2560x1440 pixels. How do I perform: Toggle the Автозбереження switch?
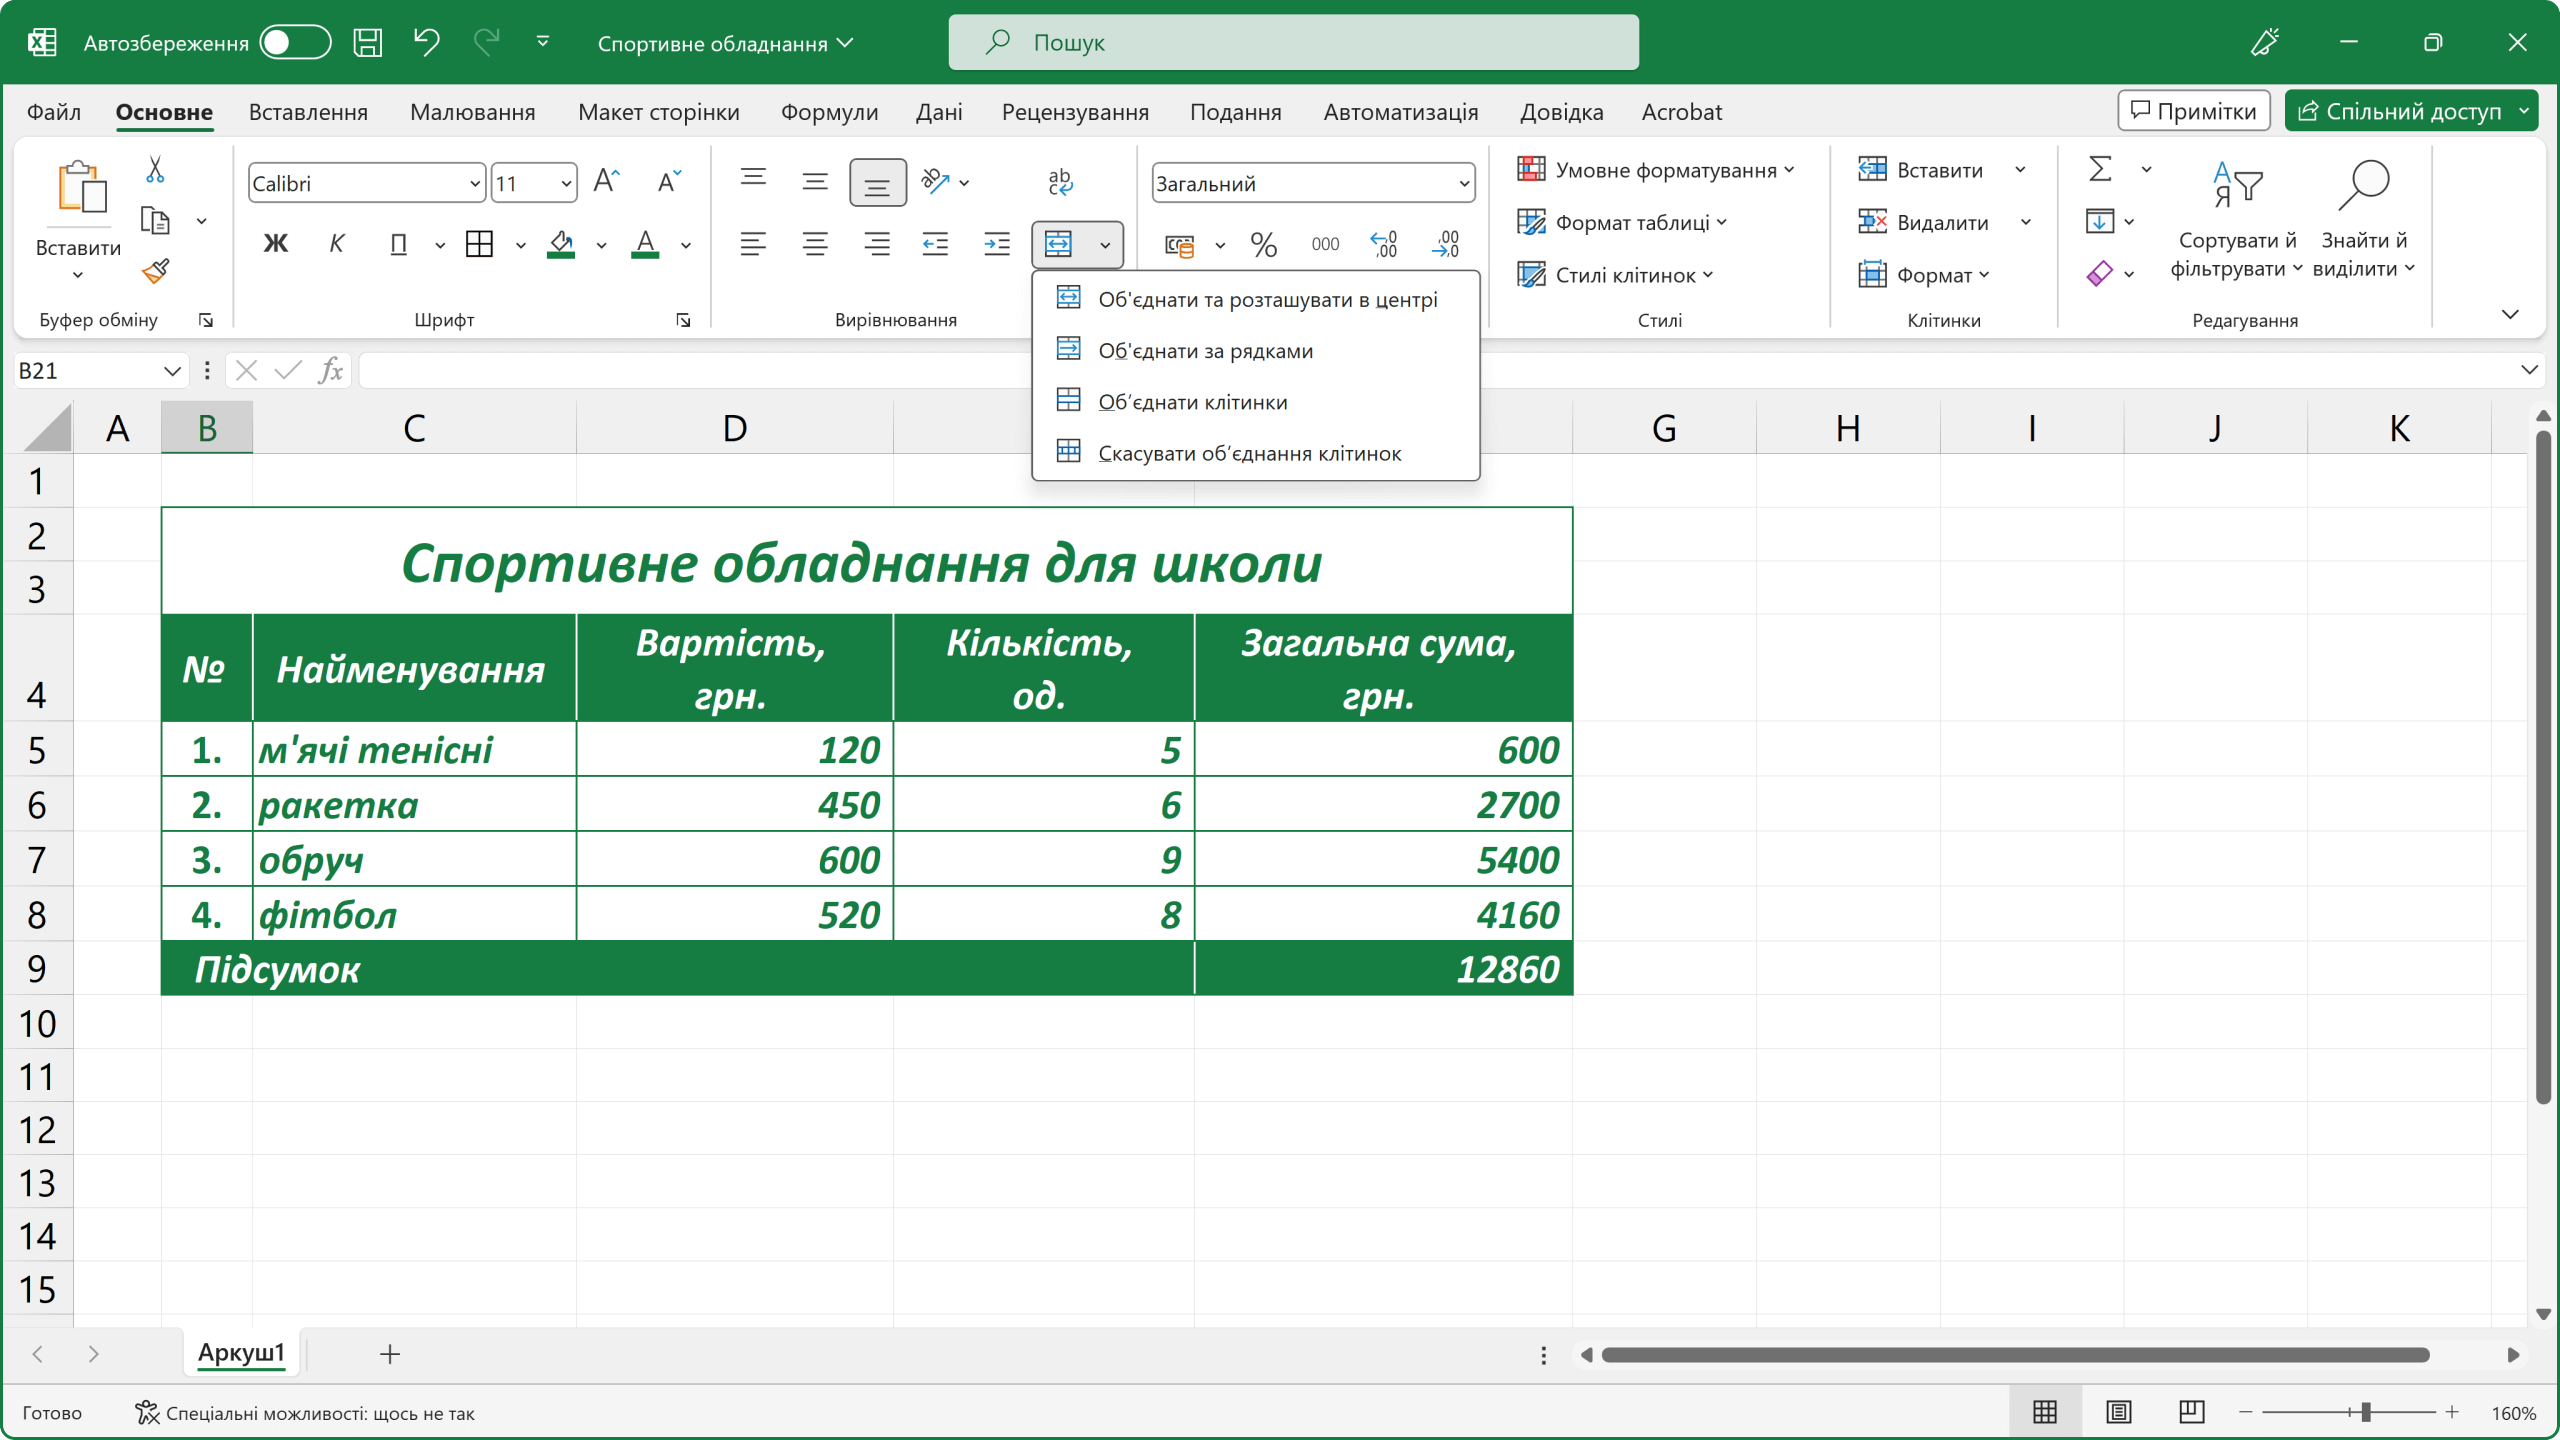click(295, 42)
